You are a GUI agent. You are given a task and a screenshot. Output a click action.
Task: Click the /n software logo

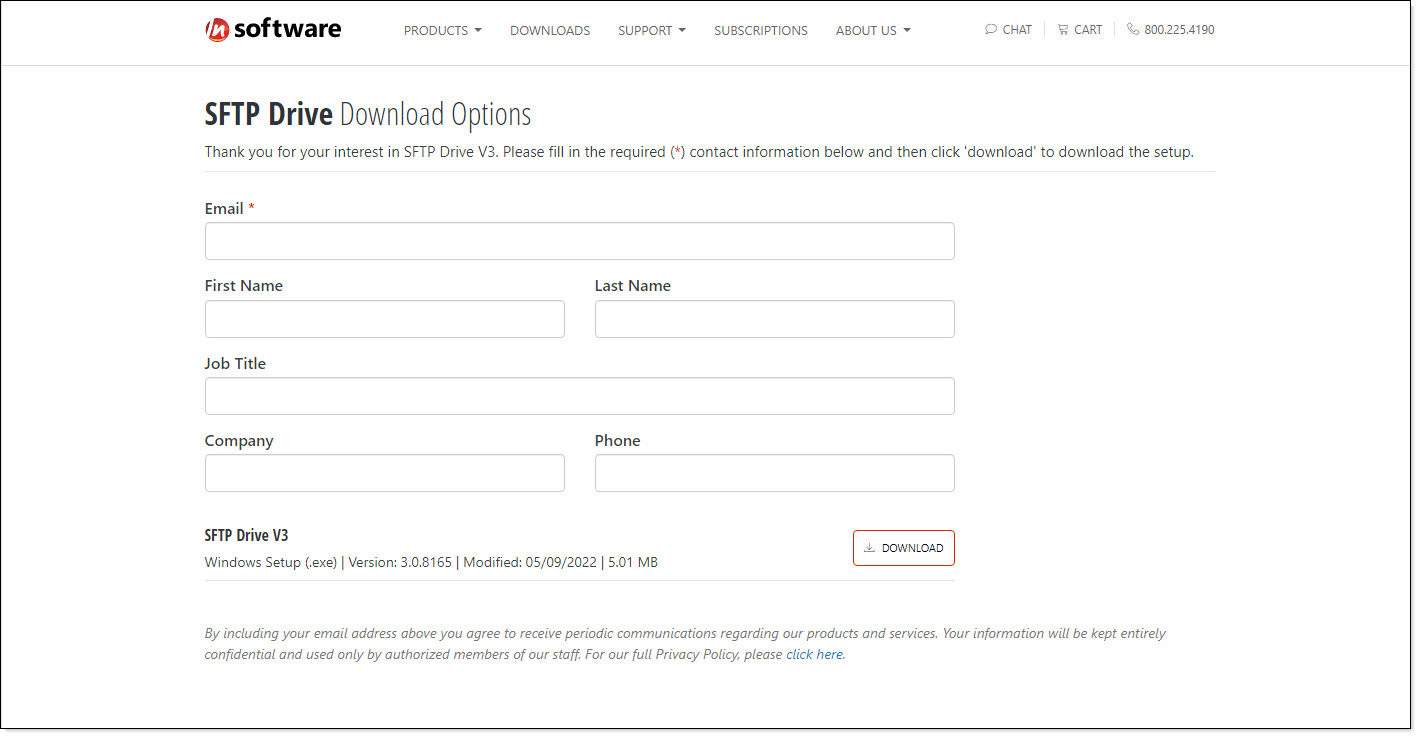tap(273, 29)
